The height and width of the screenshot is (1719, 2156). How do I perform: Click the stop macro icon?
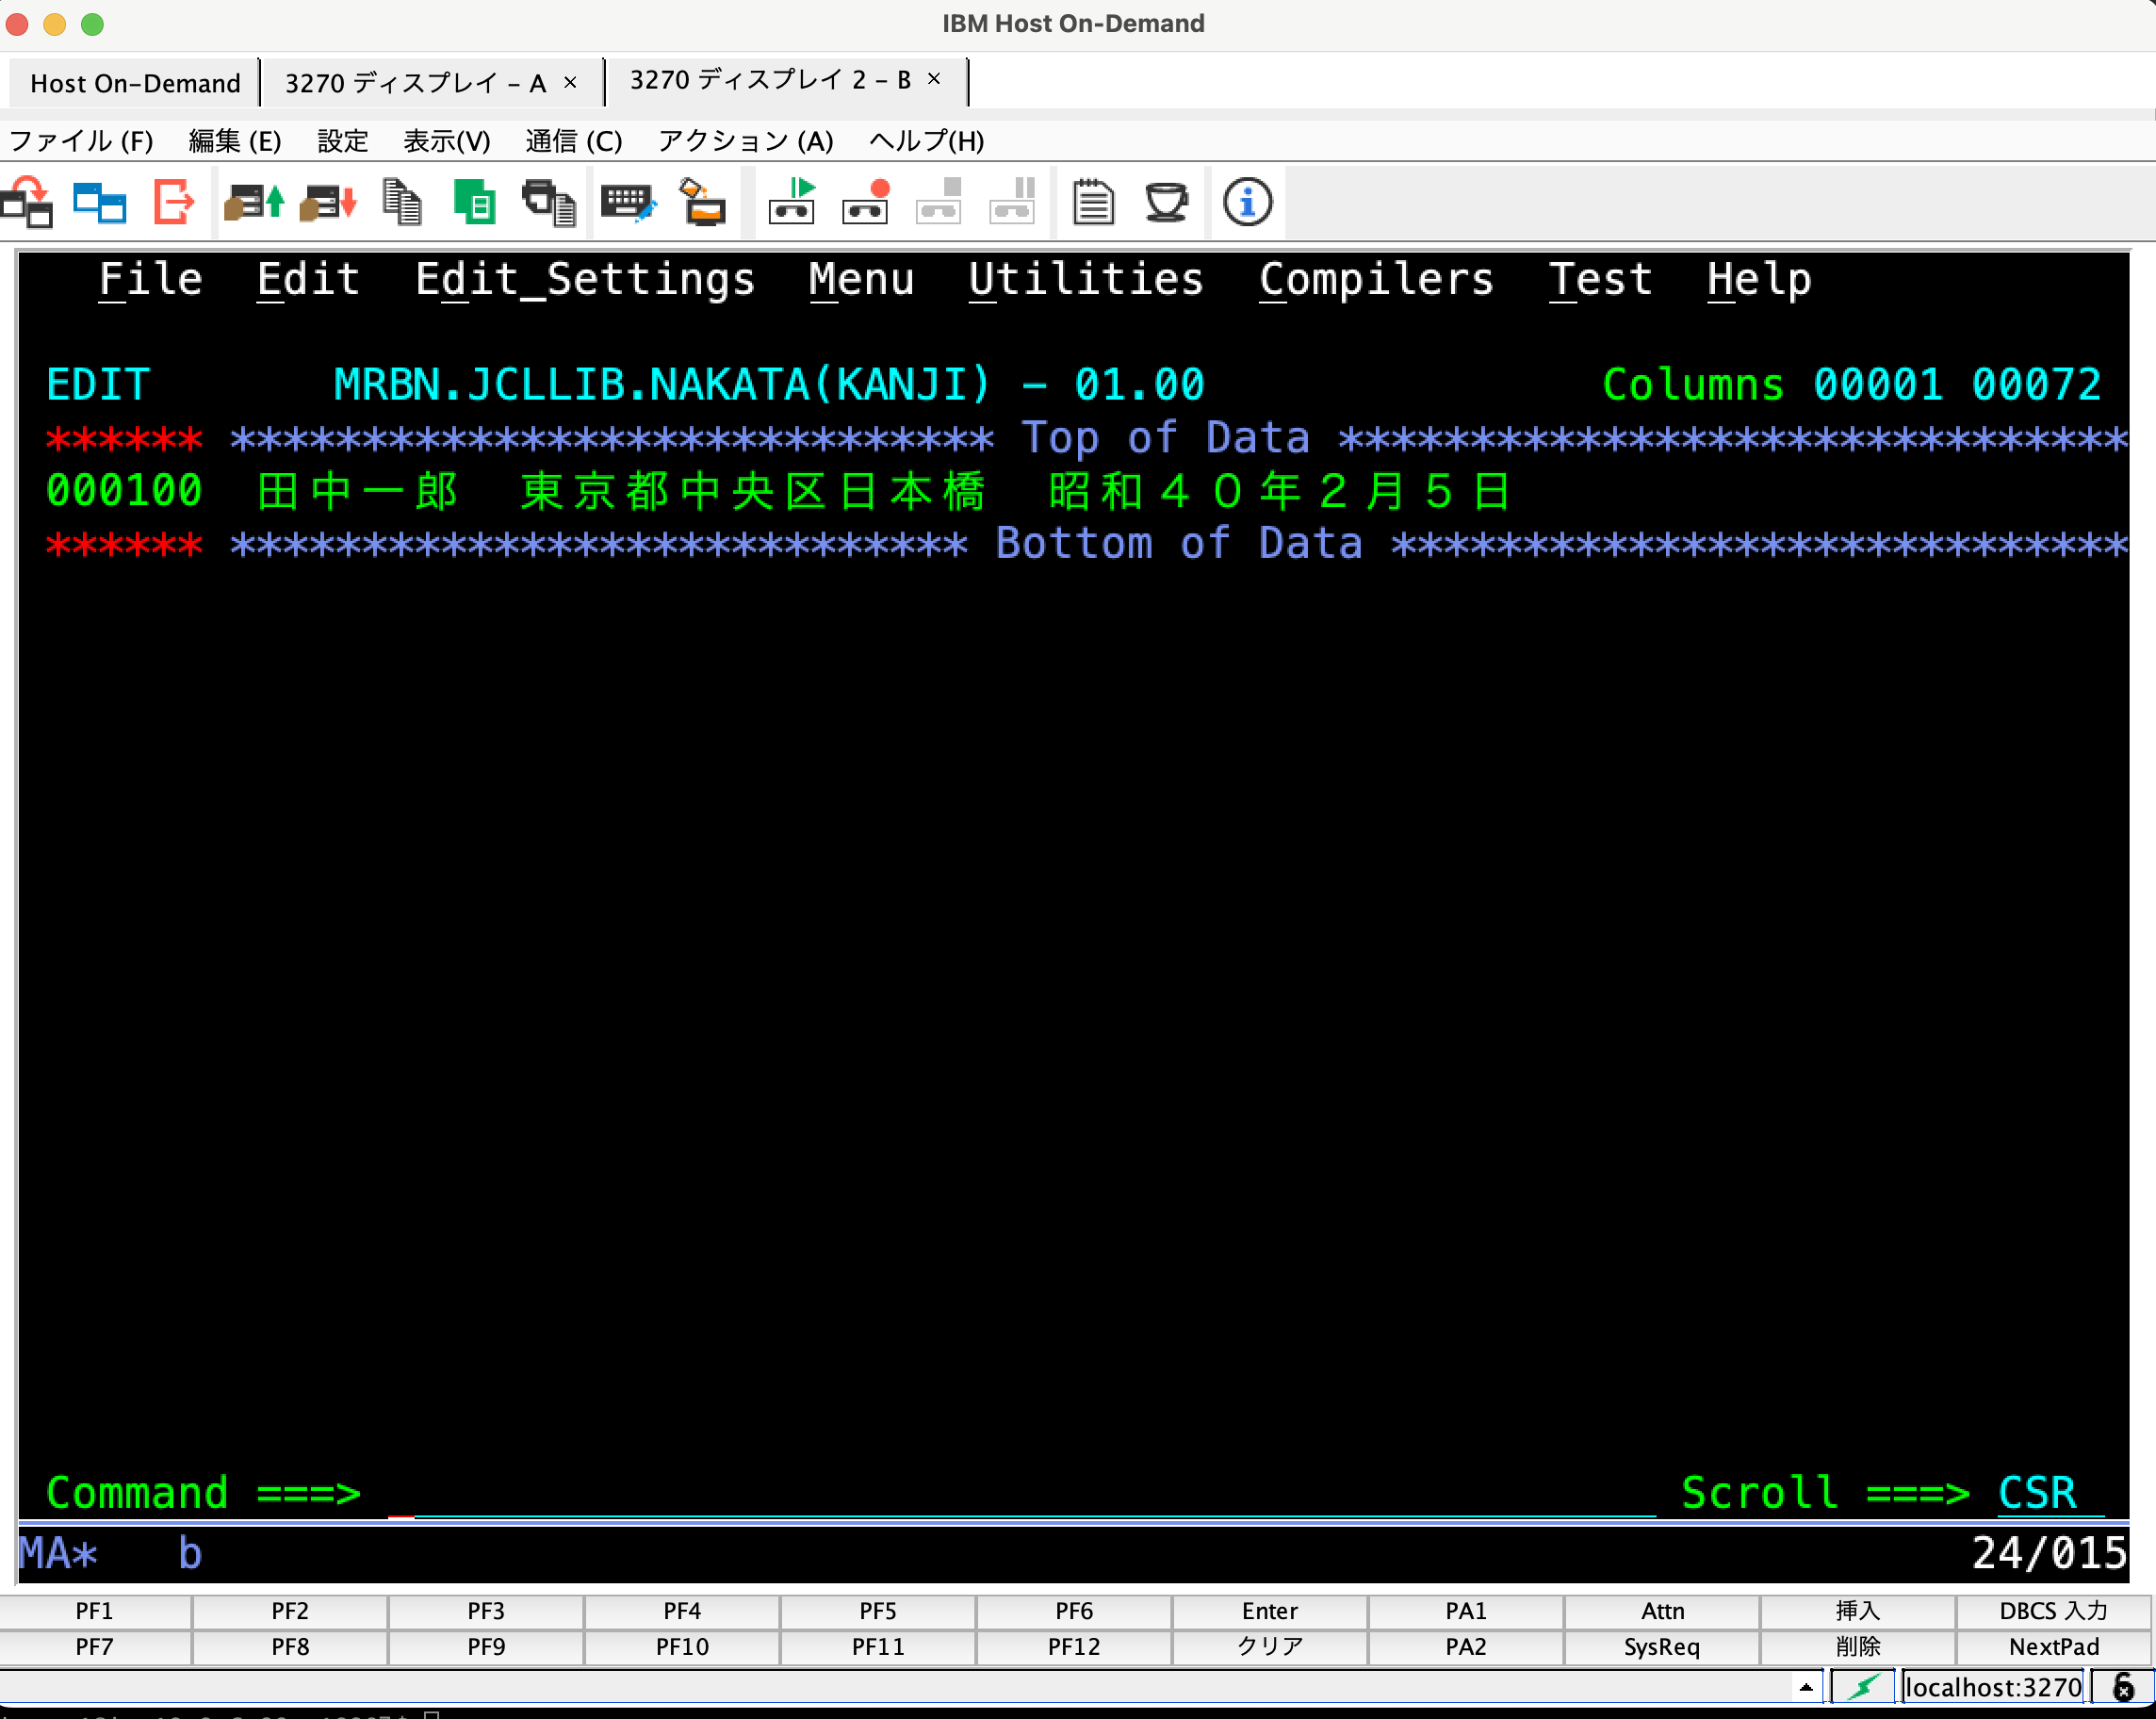click(939, 203)
